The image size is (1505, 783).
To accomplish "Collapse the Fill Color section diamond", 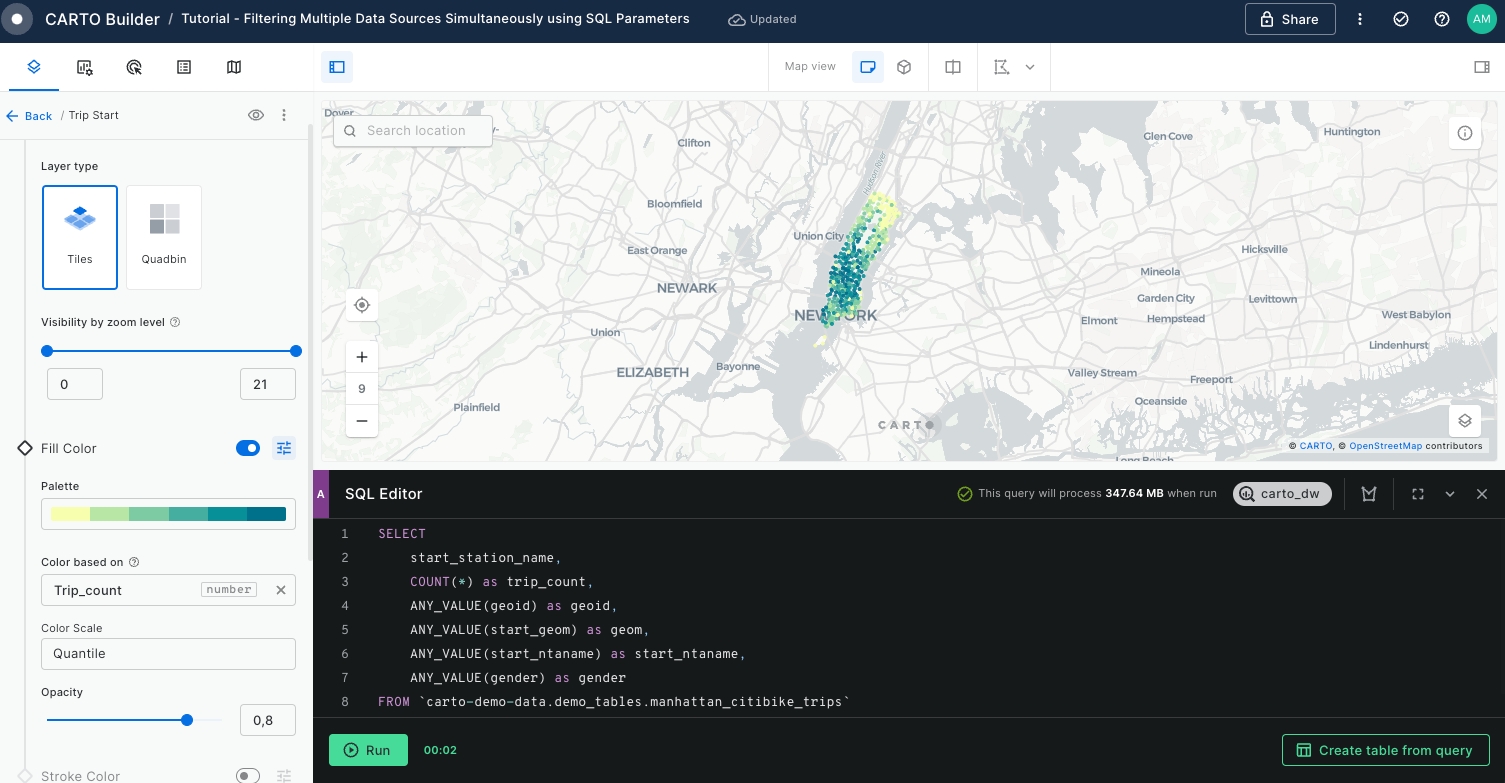I will [25, 448].
